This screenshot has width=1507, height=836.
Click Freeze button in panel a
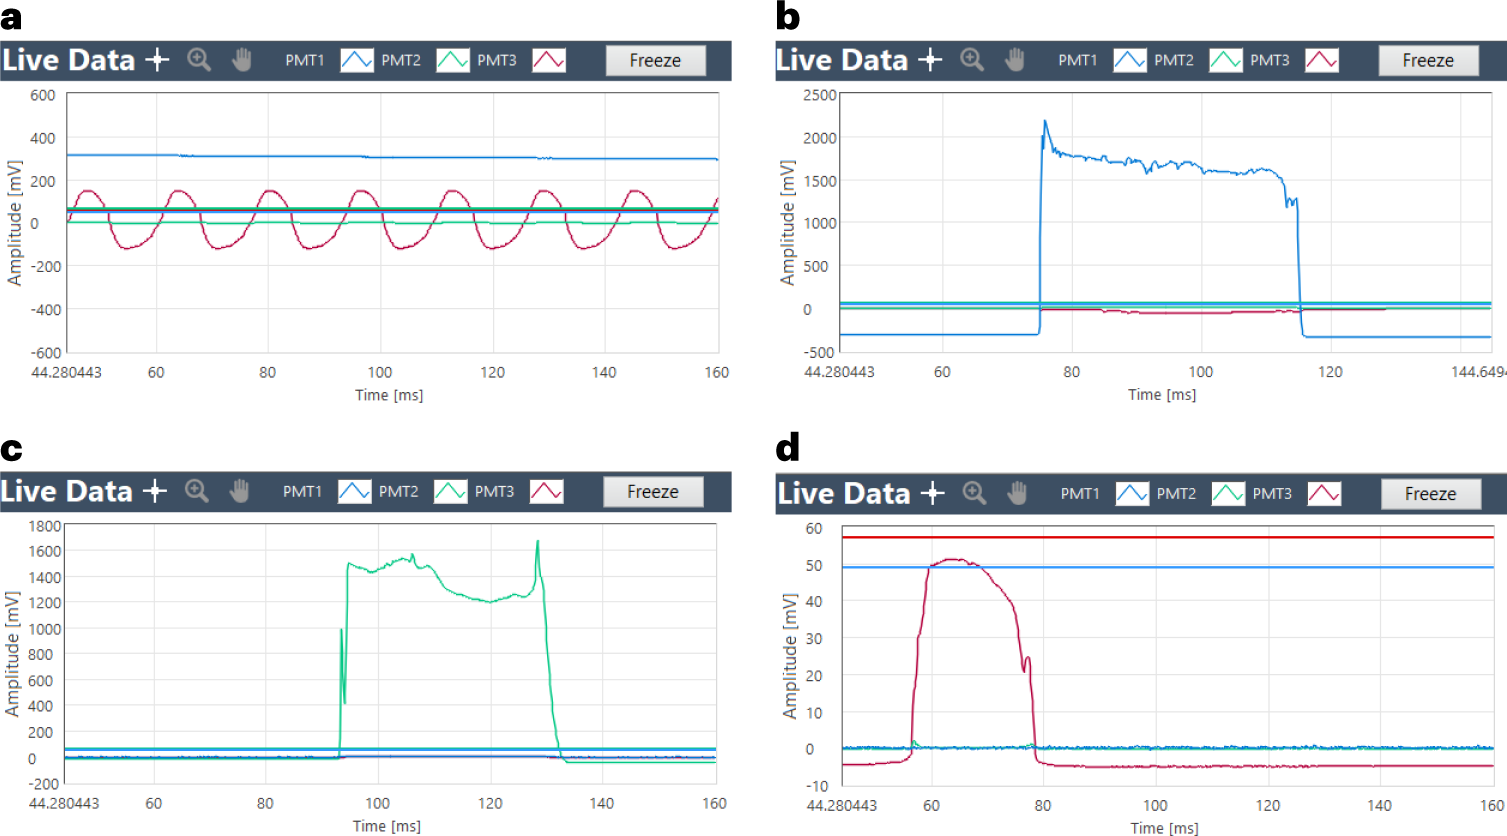pos(655,60)
